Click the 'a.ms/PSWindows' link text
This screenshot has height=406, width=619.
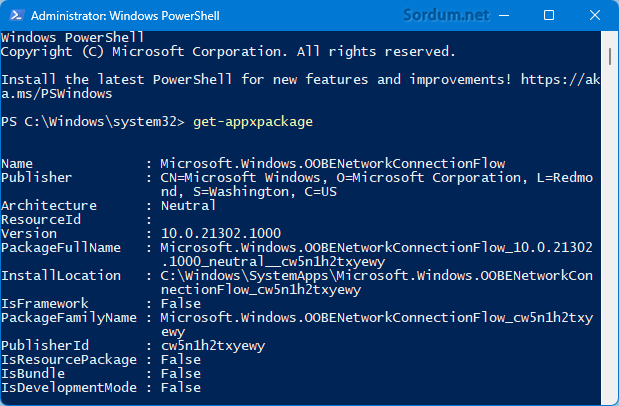[56, 94]
